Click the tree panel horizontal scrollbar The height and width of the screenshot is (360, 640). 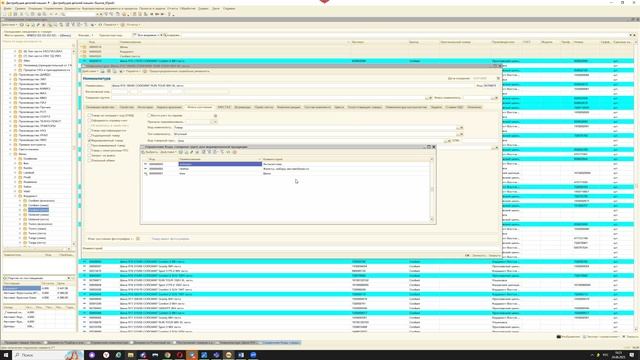click(x=37, y=249)
